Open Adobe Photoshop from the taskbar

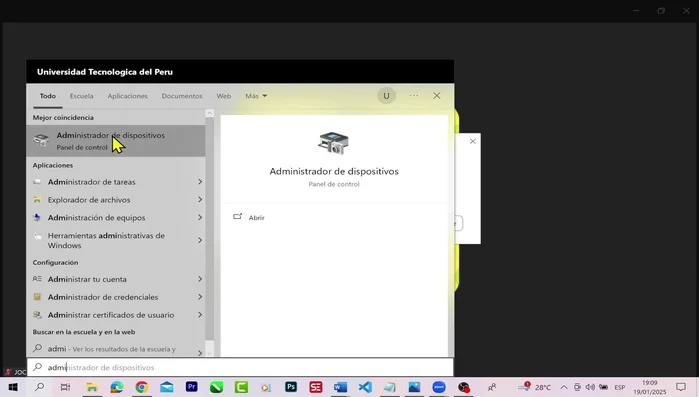(291, 387)
